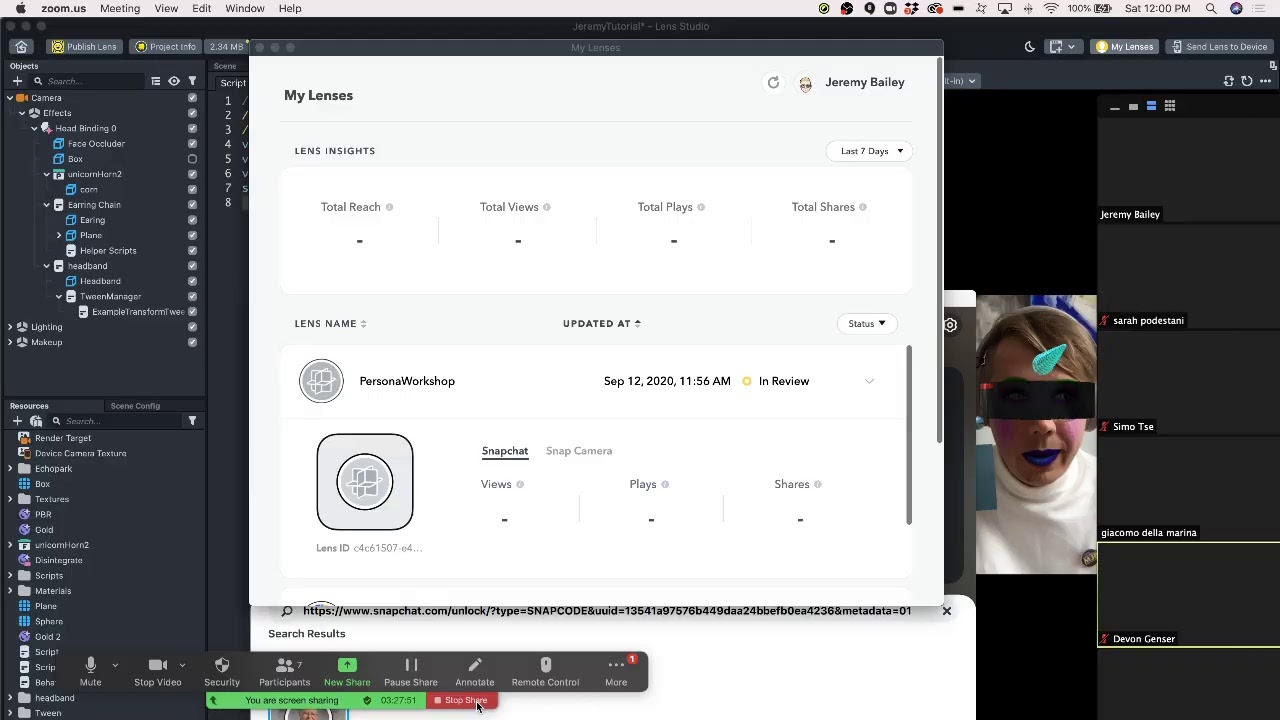Open the Objects panel filter
1280x720 pixels.
tap(192, 81)
